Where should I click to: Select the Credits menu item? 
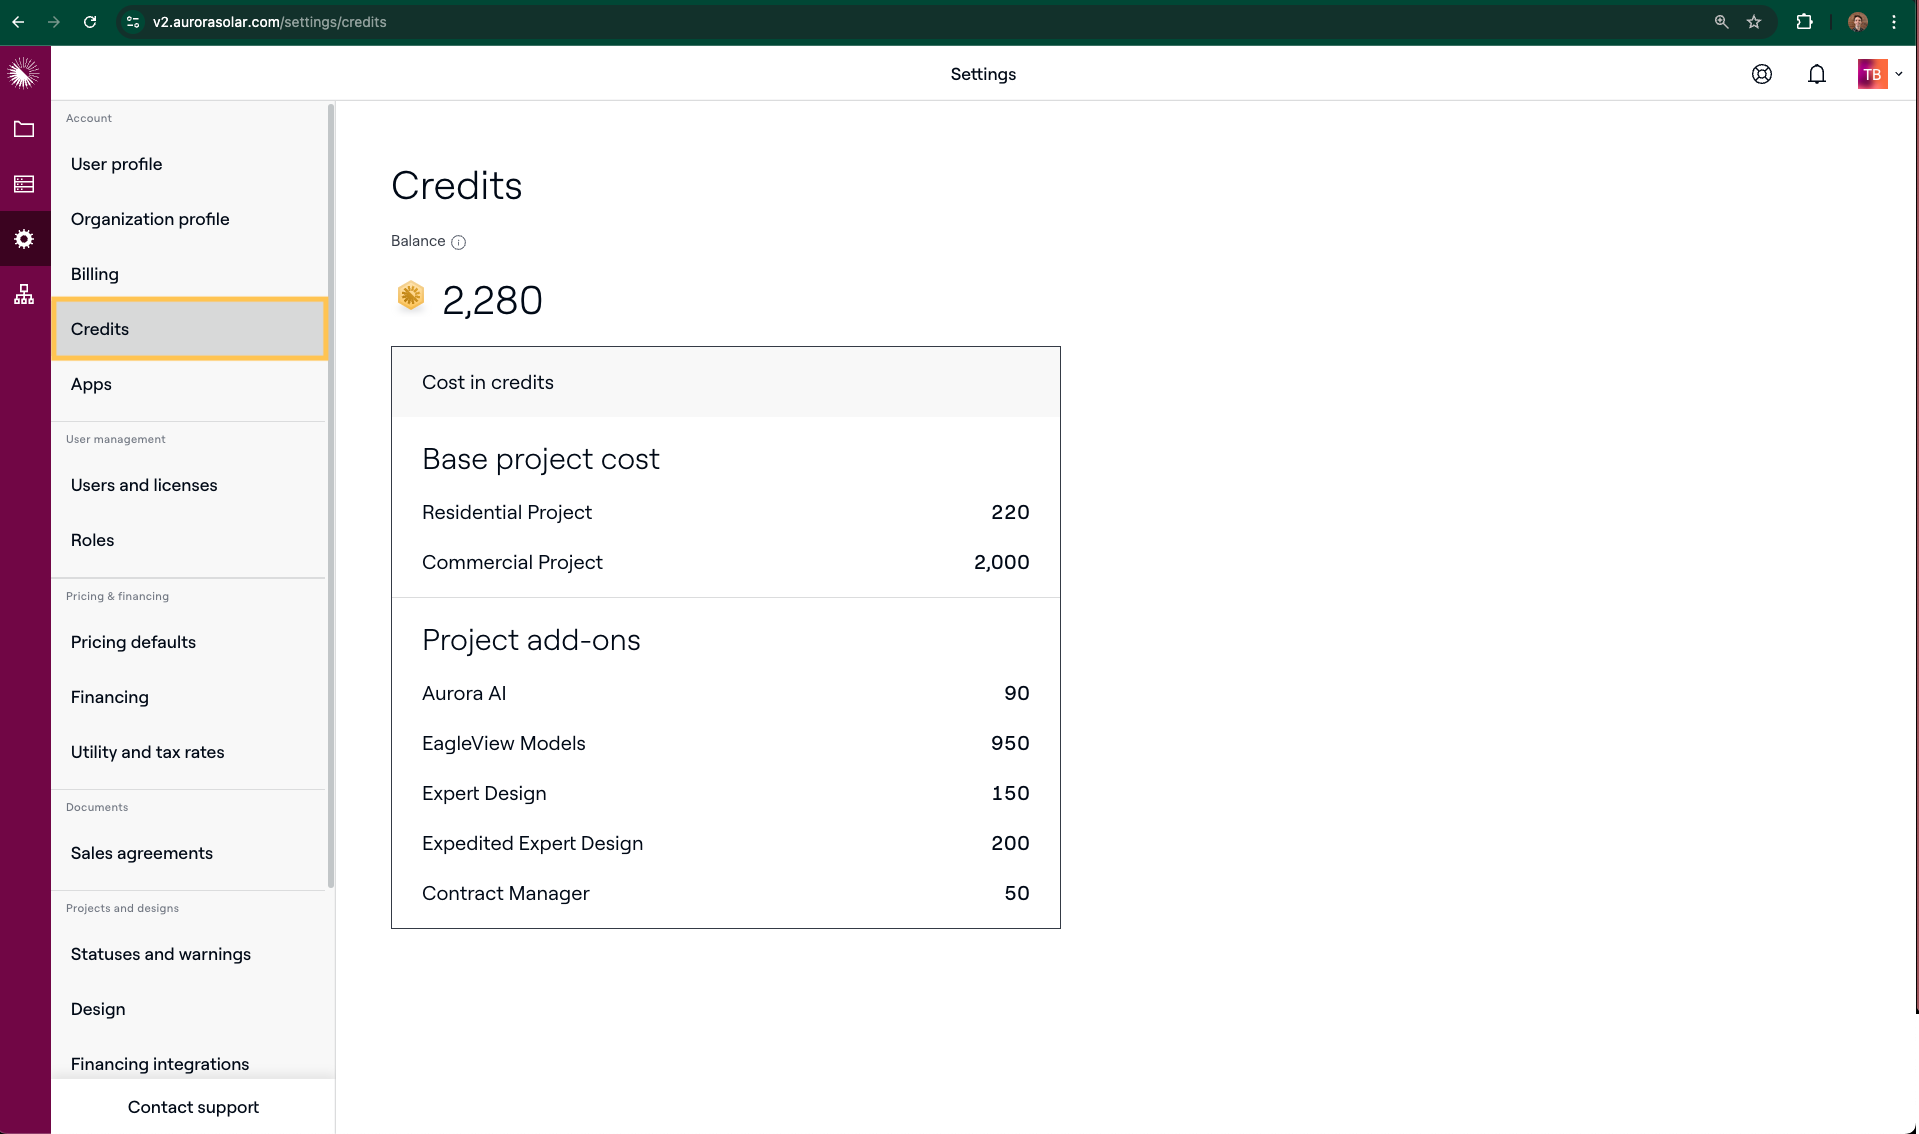(x=189, y=329)
